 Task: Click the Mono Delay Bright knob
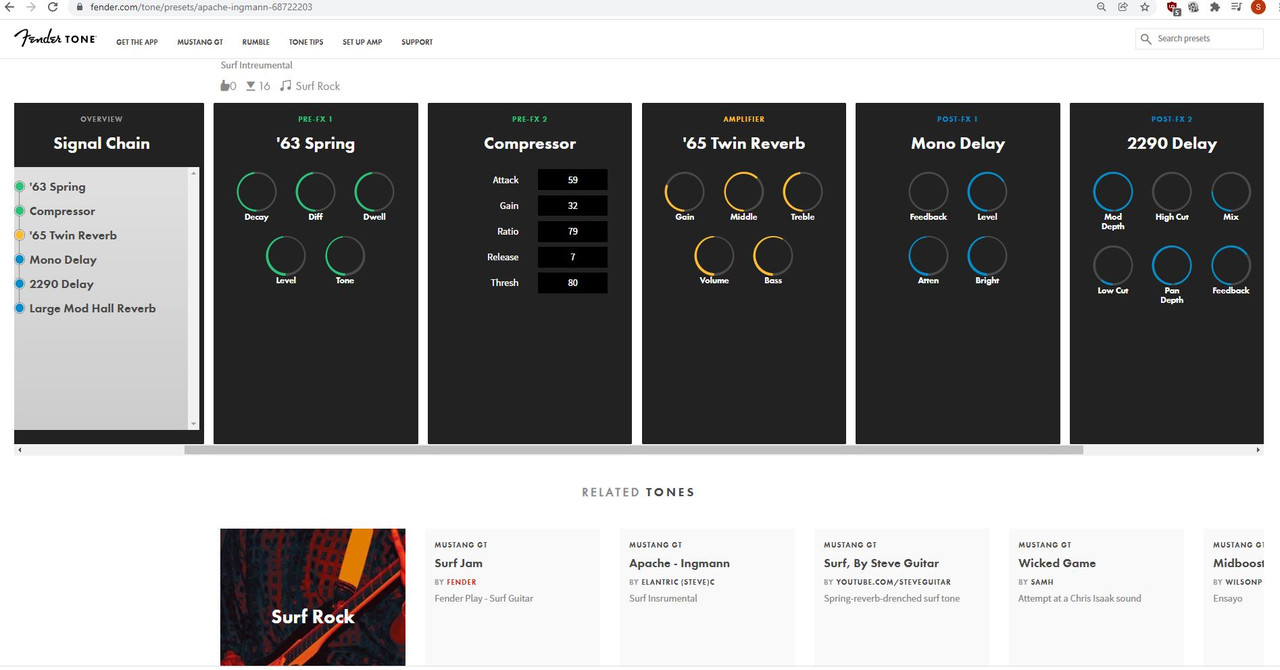click(987, 255)
